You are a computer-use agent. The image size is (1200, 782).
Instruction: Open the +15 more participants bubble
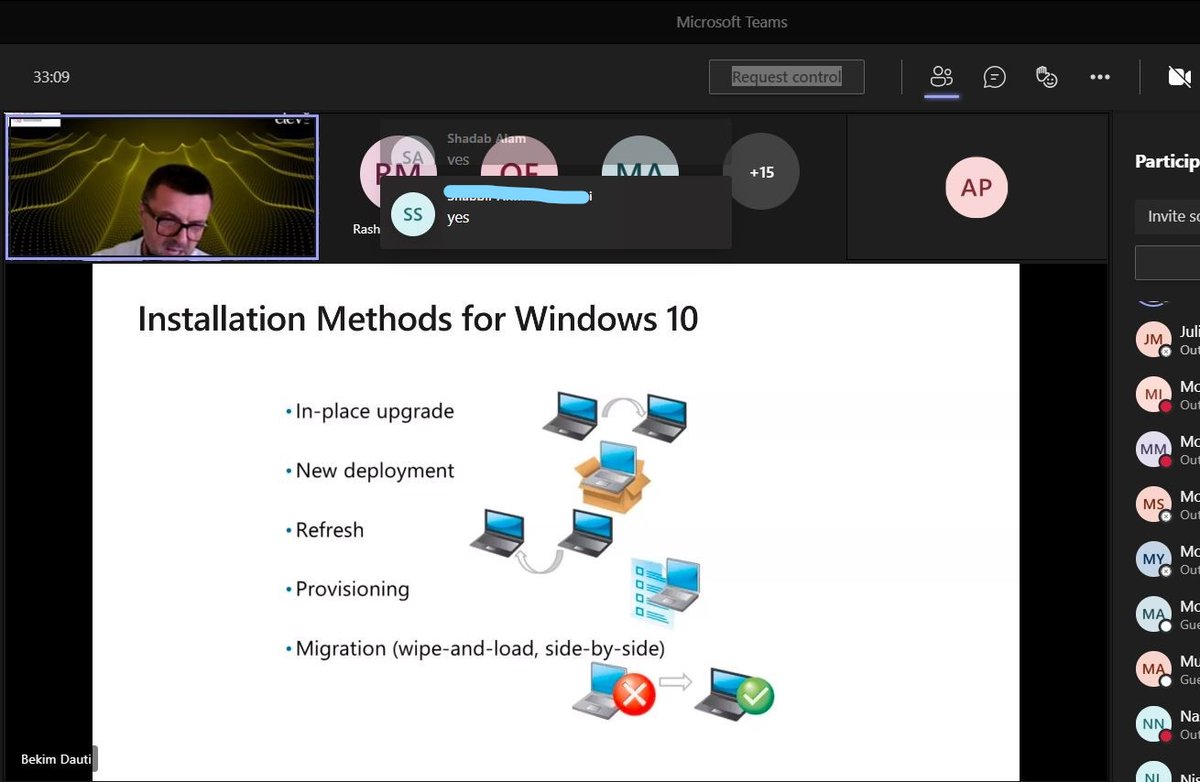point(761,172)
